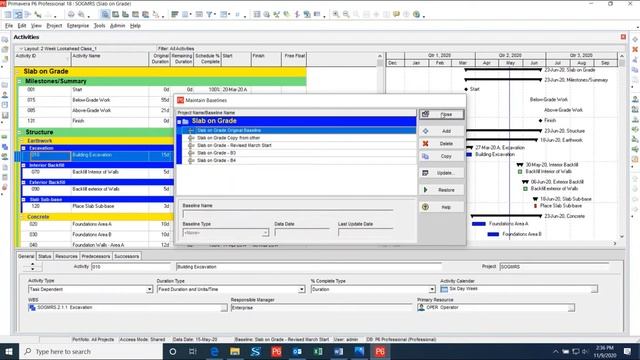Click the Activity Calendar browse button
The height and width of the screenshot is (360, 640).
point(594,289)
